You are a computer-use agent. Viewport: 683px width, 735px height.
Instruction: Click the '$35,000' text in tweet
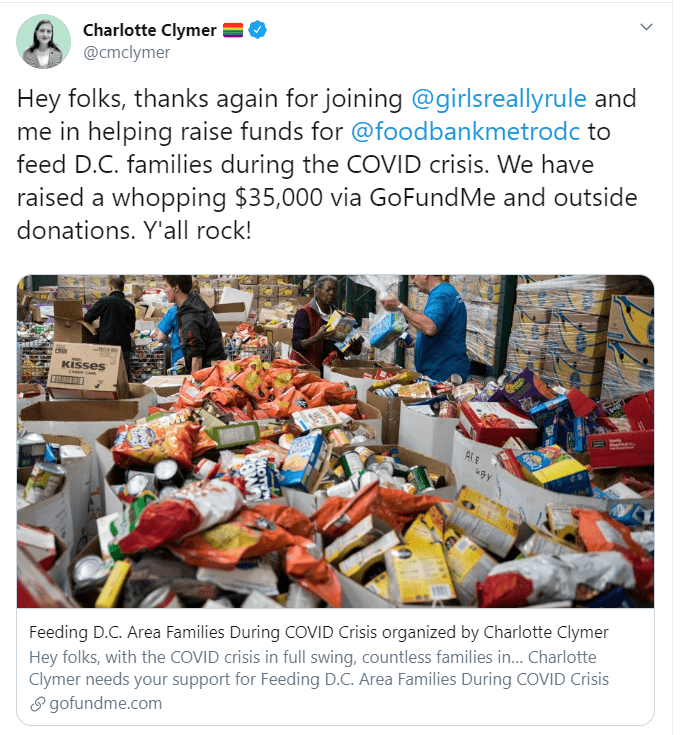278,197
